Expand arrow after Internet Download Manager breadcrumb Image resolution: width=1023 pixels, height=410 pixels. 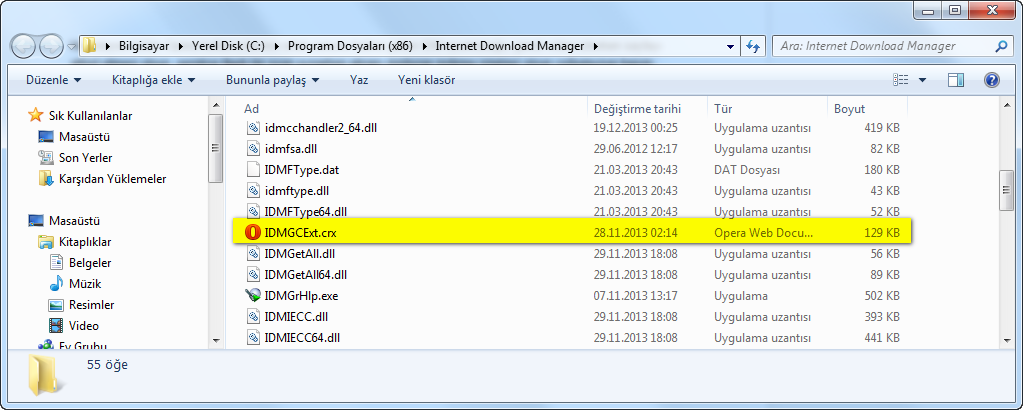pos(594,46)
